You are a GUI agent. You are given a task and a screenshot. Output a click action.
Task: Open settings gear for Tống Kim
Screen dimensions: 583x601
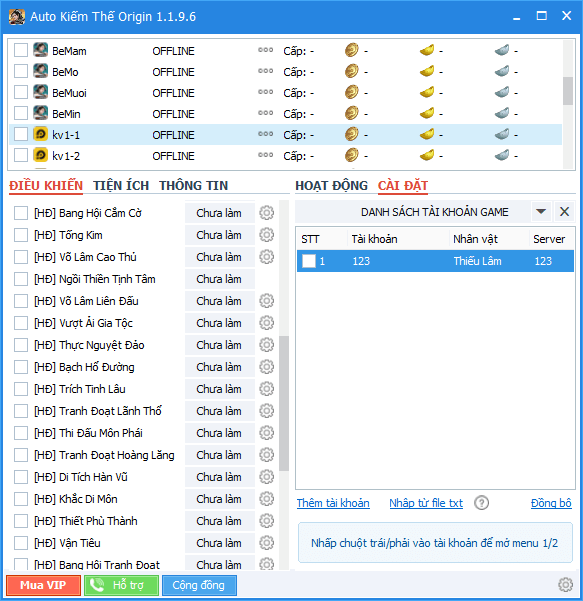point(266,235)
